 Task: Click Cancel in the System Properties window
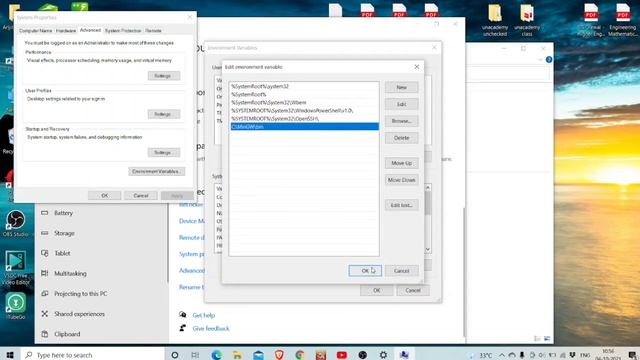(141, 196)
